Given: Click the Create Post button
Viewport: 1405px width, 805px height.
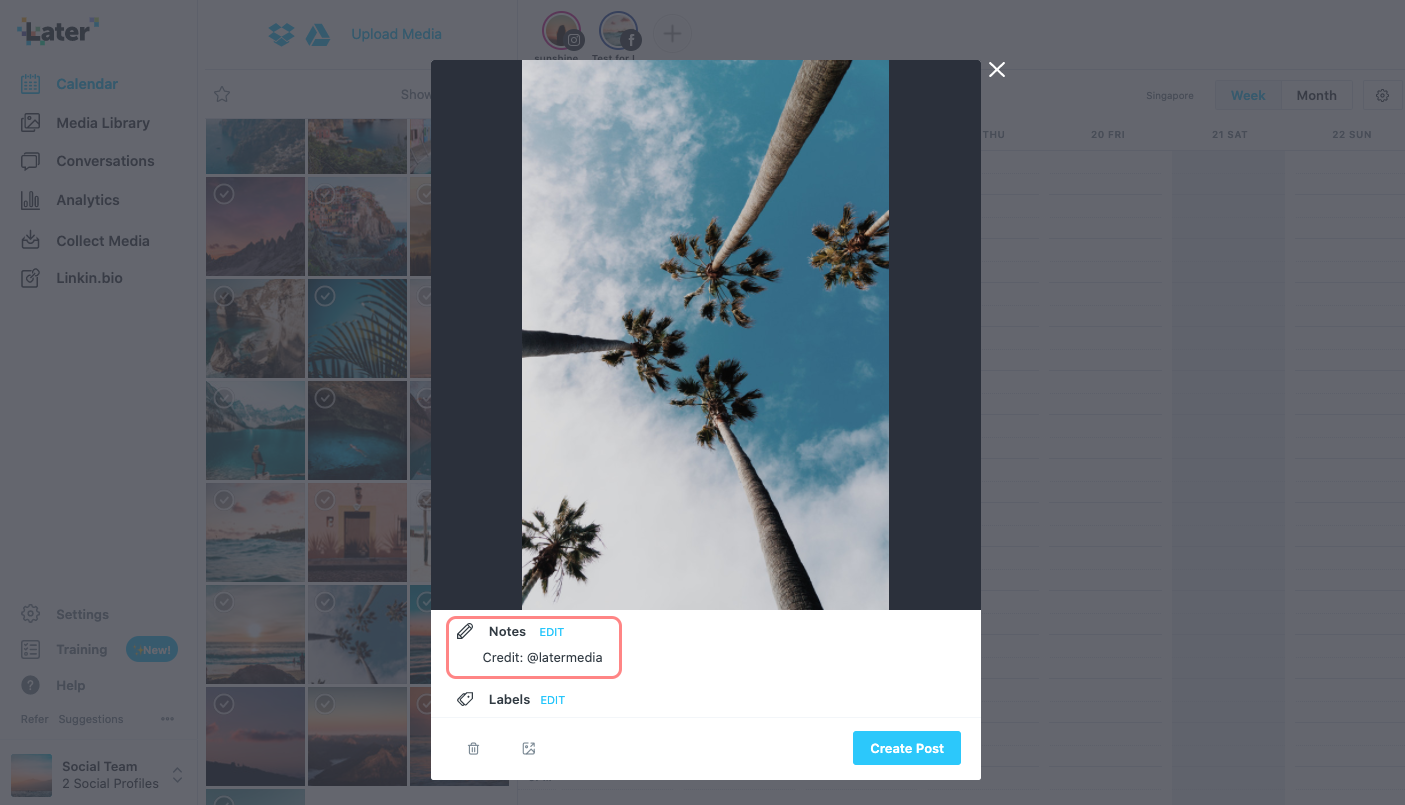Looking at the screenshot, I should pyautogui.click(x=907, y=748).
